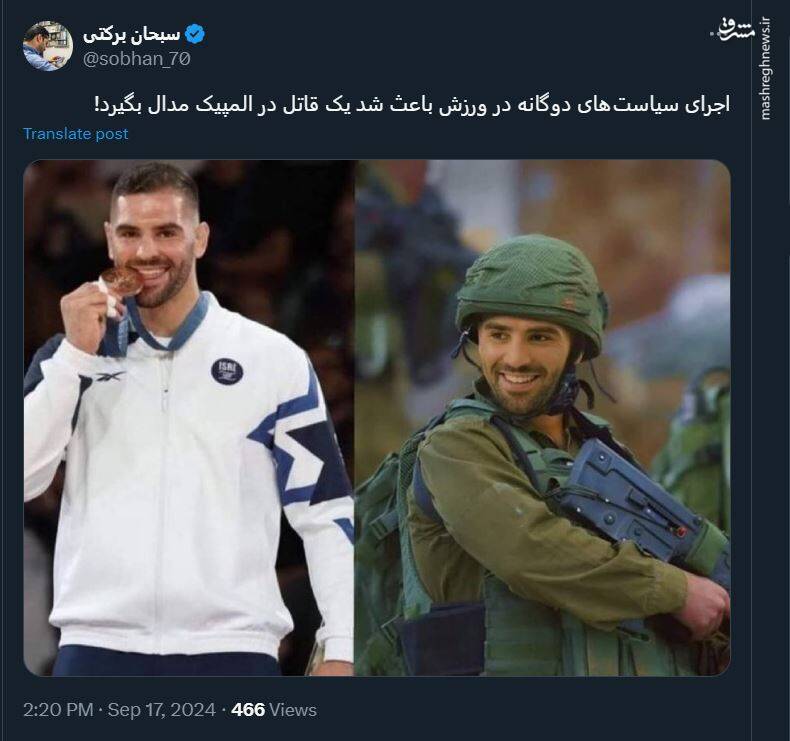Click the Translate post link
Image resolution: width=790 pixels, height=741 pixels.
(76, 133)
